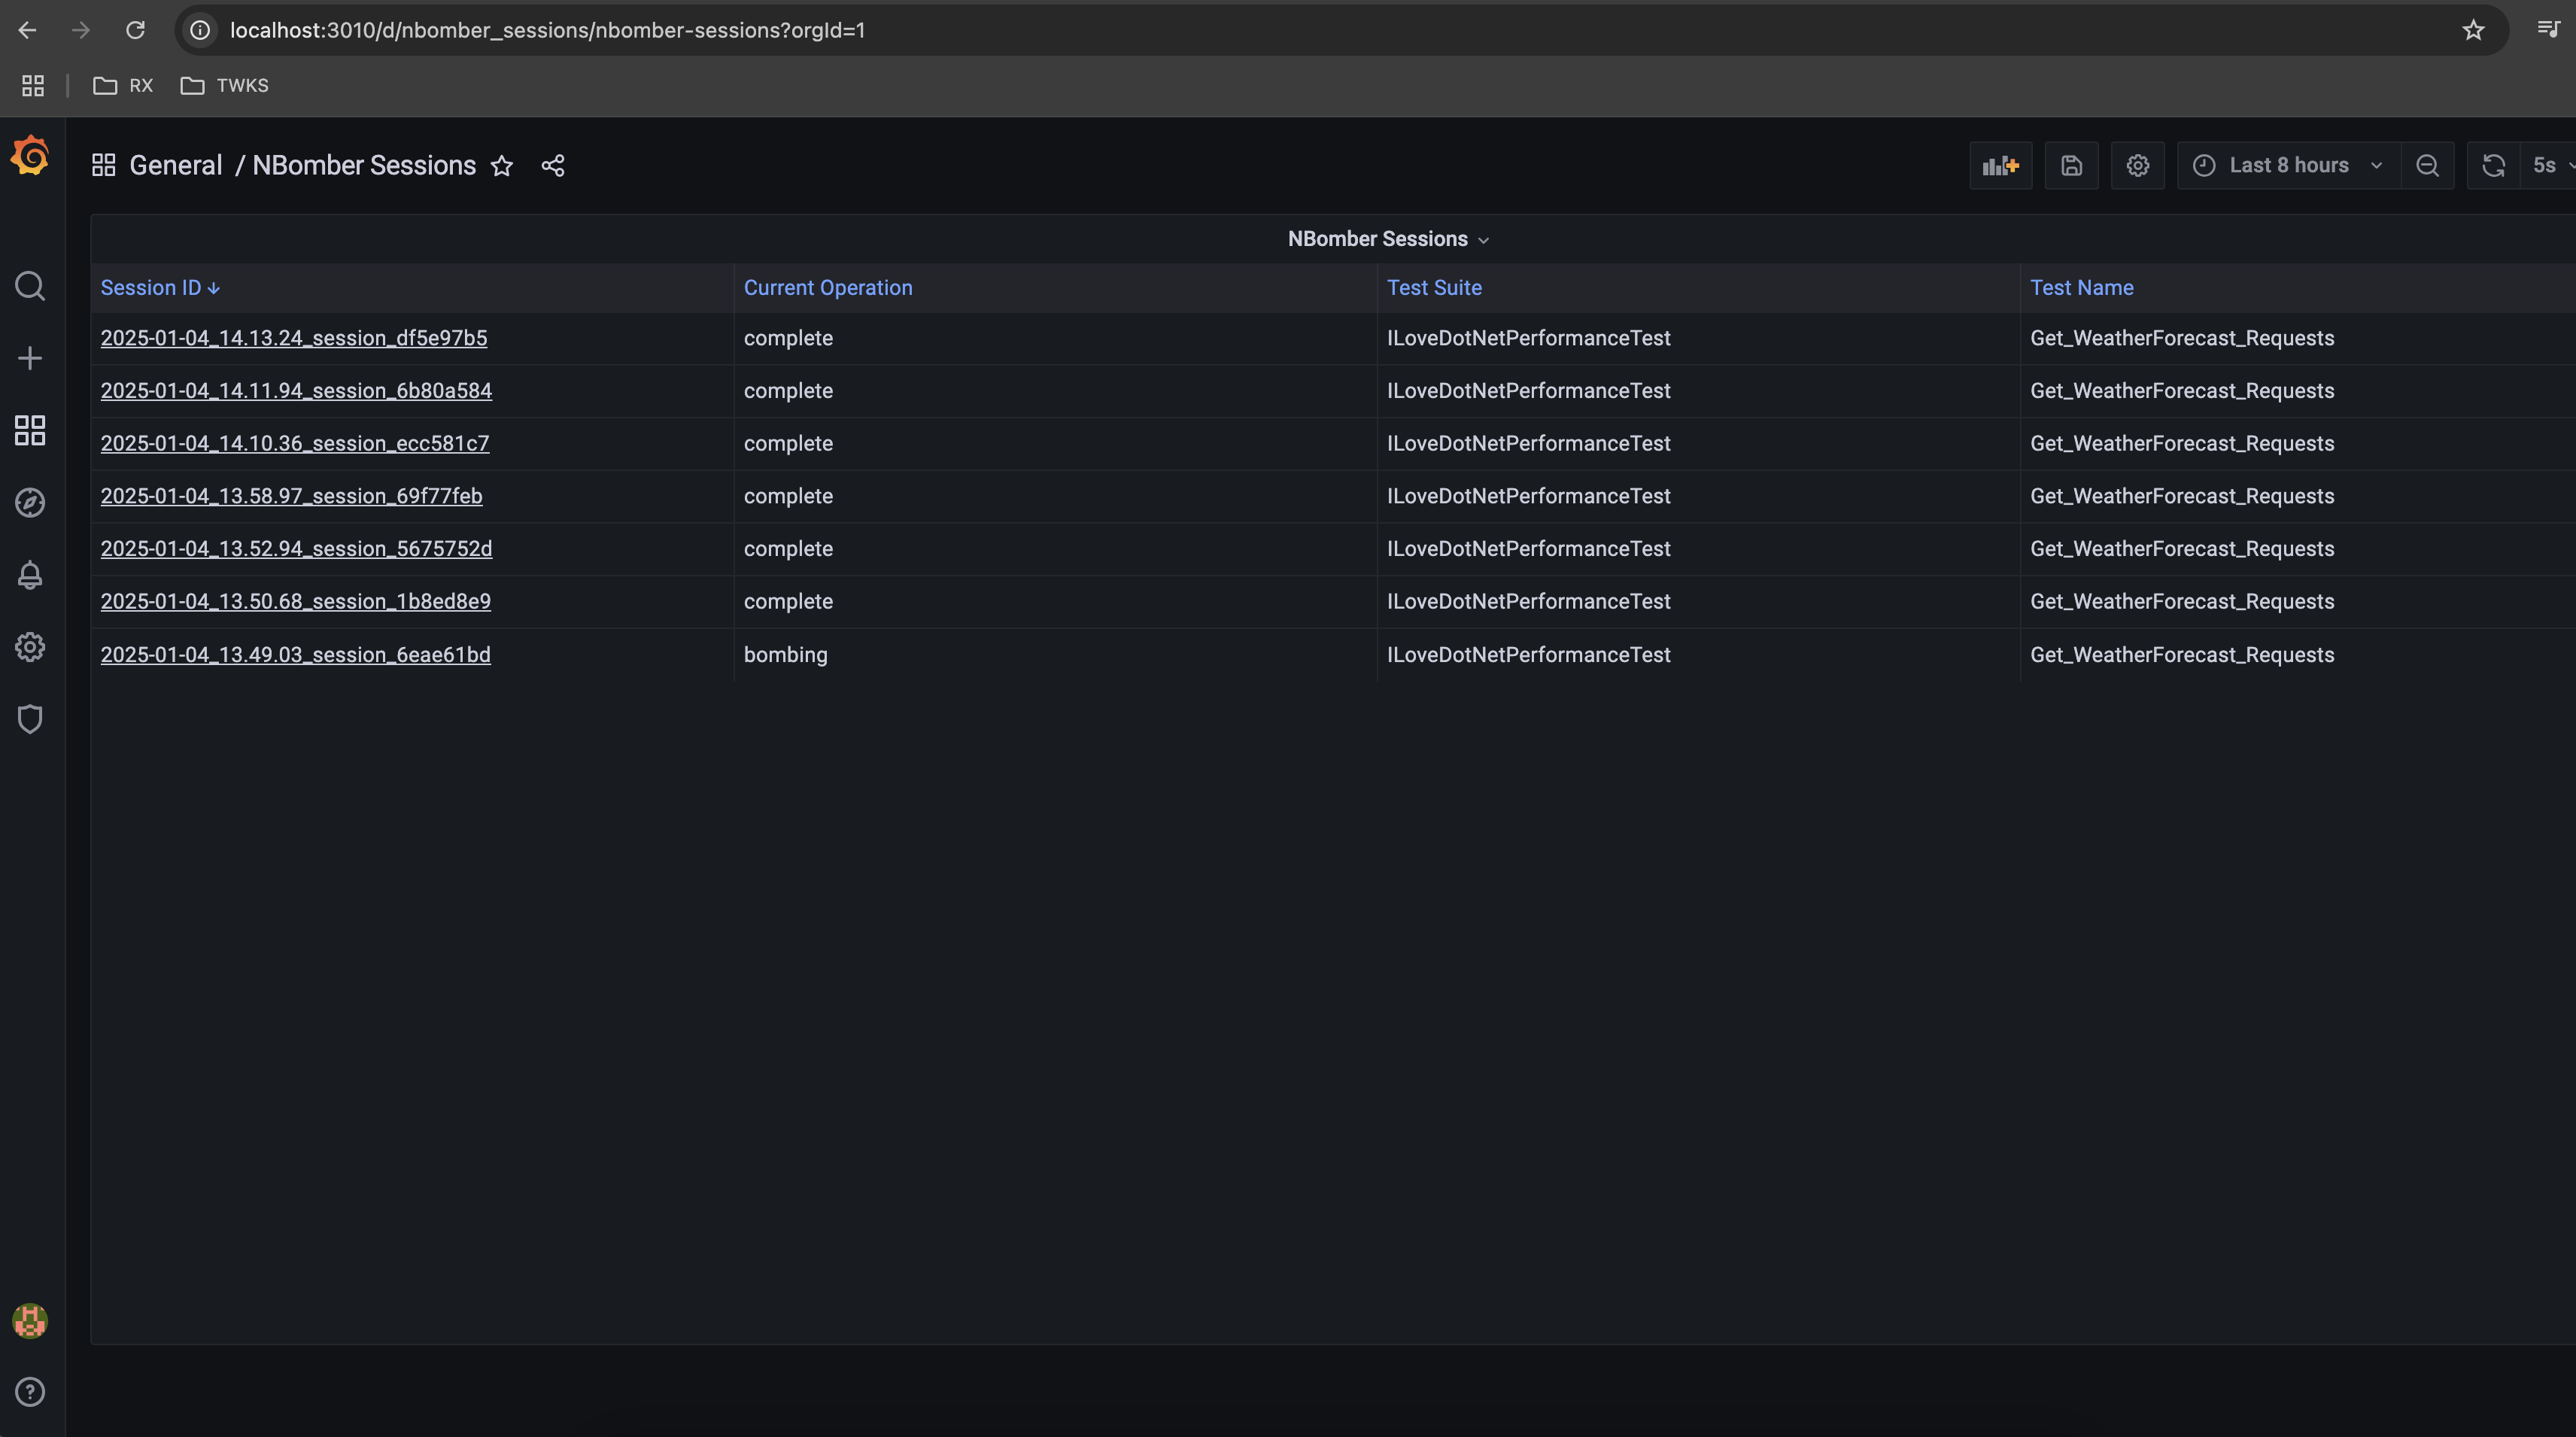
Task: Open the Explore compass icon
Action: (x=30, y=502)
